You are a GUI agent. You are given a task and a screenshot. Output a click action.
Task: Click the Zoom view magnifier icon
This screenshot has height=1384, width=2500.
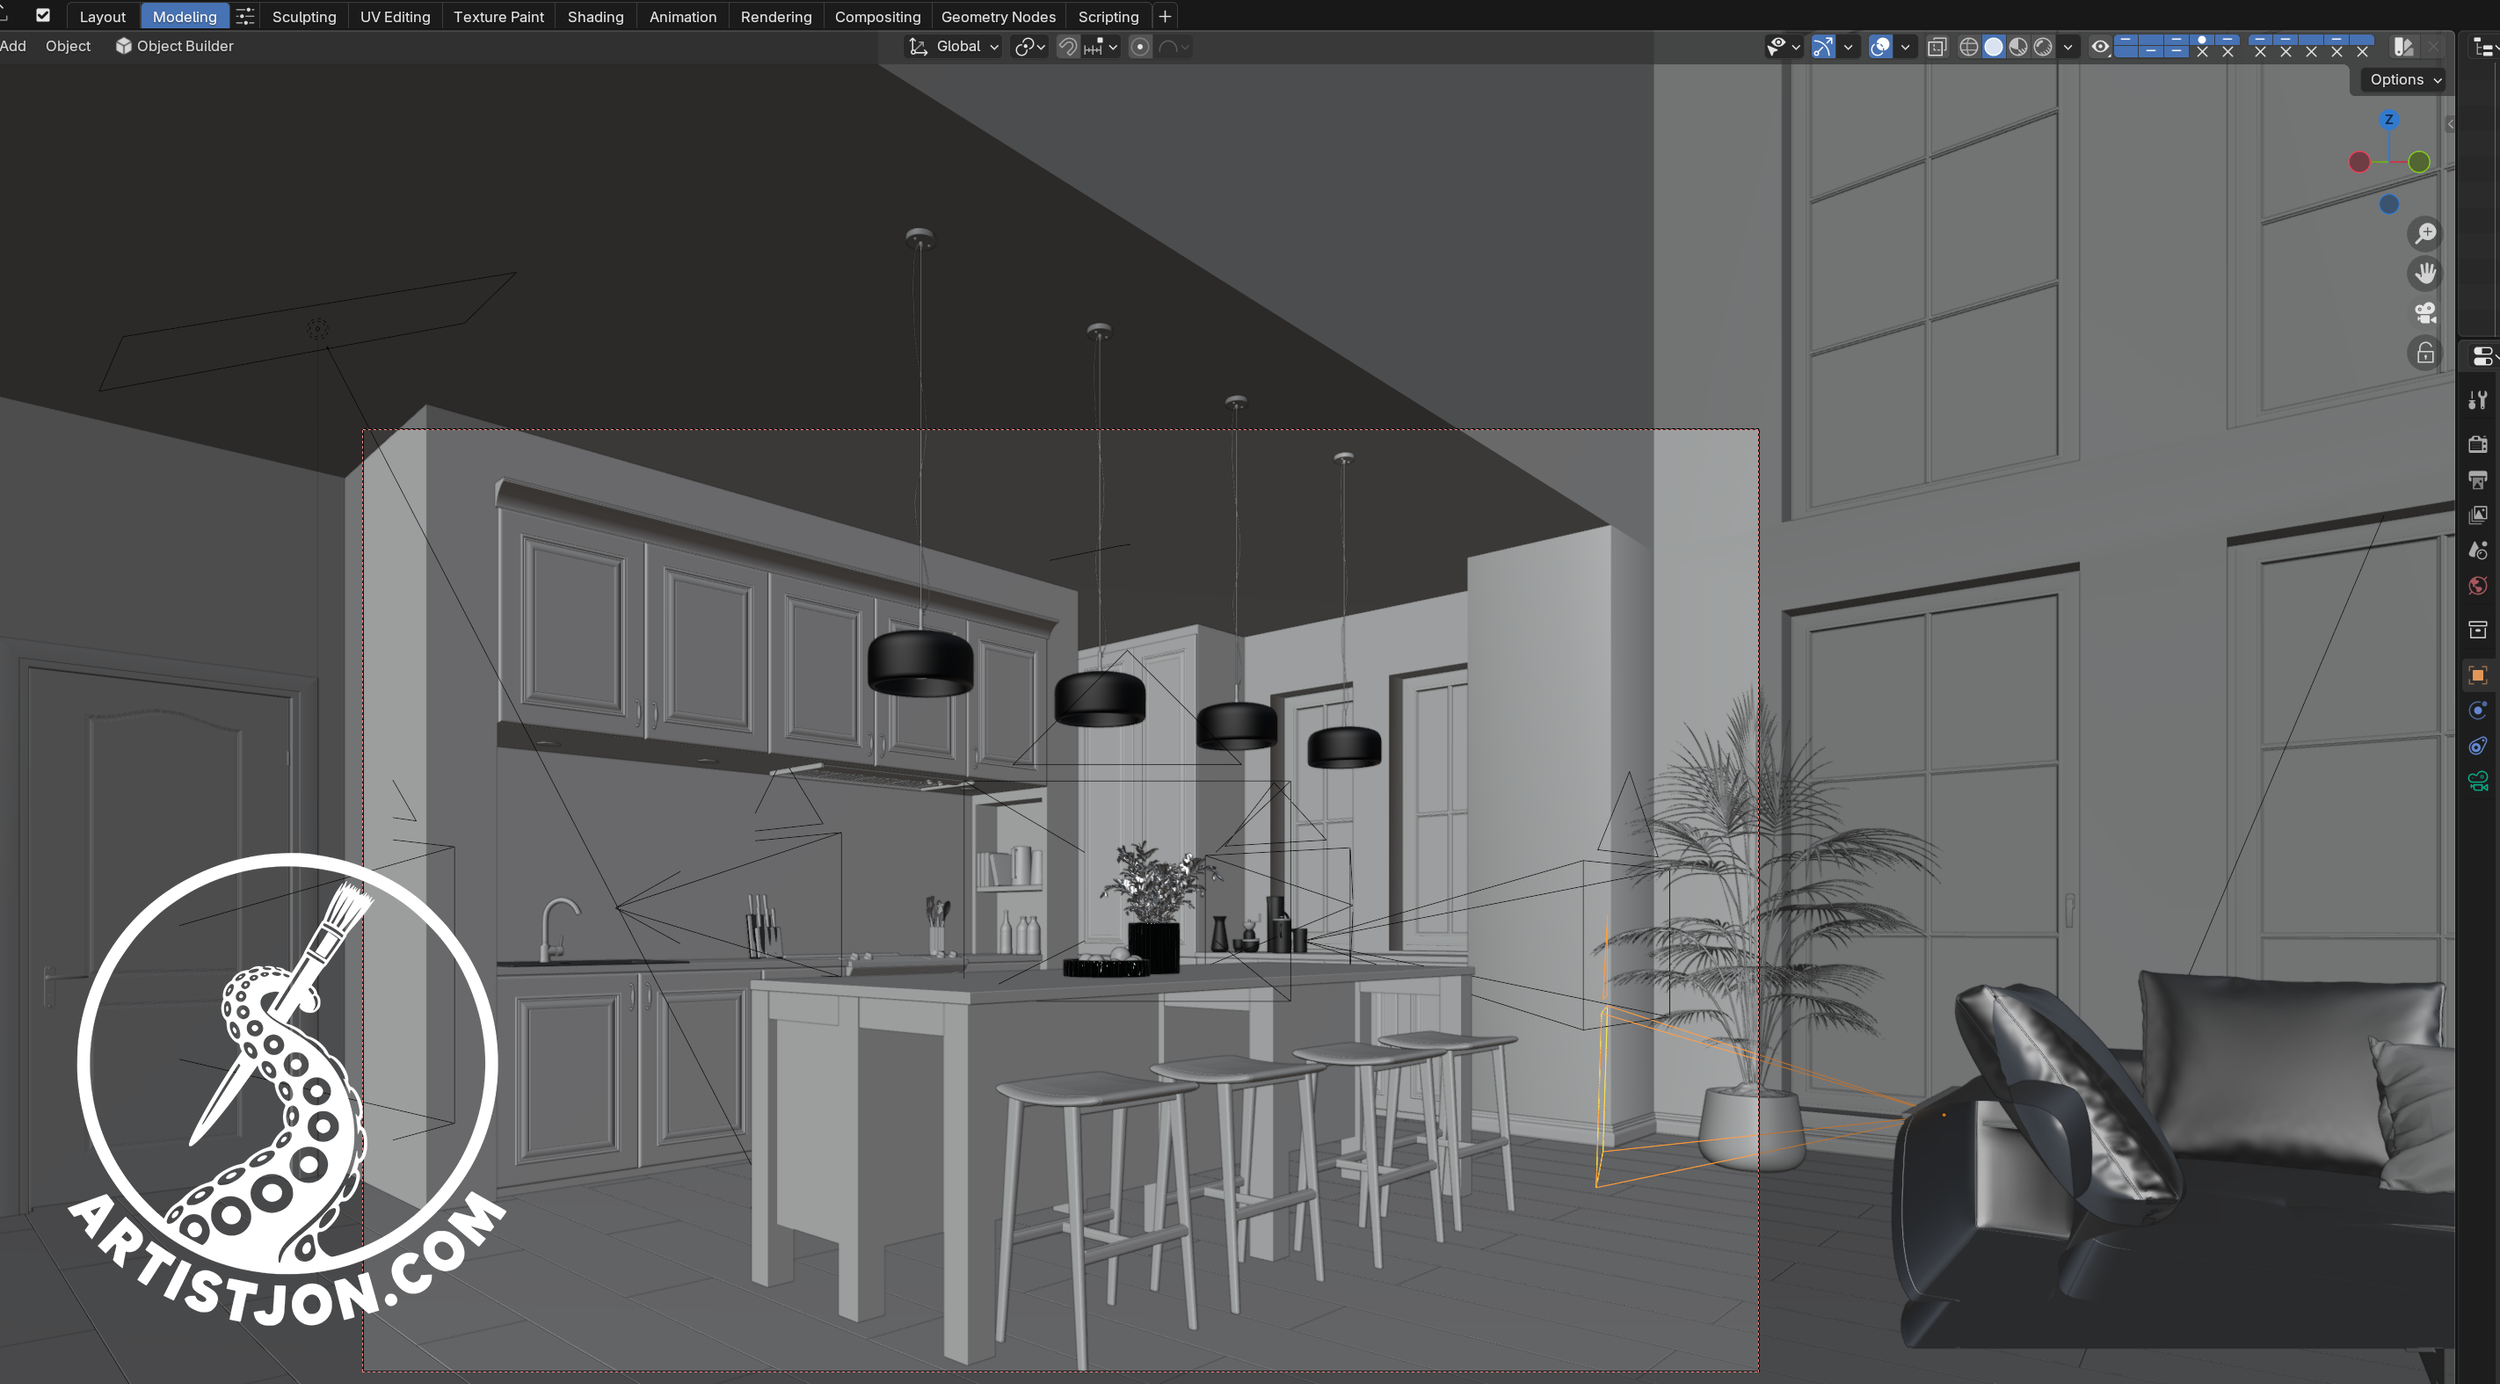pyautogui.click(x=2425, y=234)
